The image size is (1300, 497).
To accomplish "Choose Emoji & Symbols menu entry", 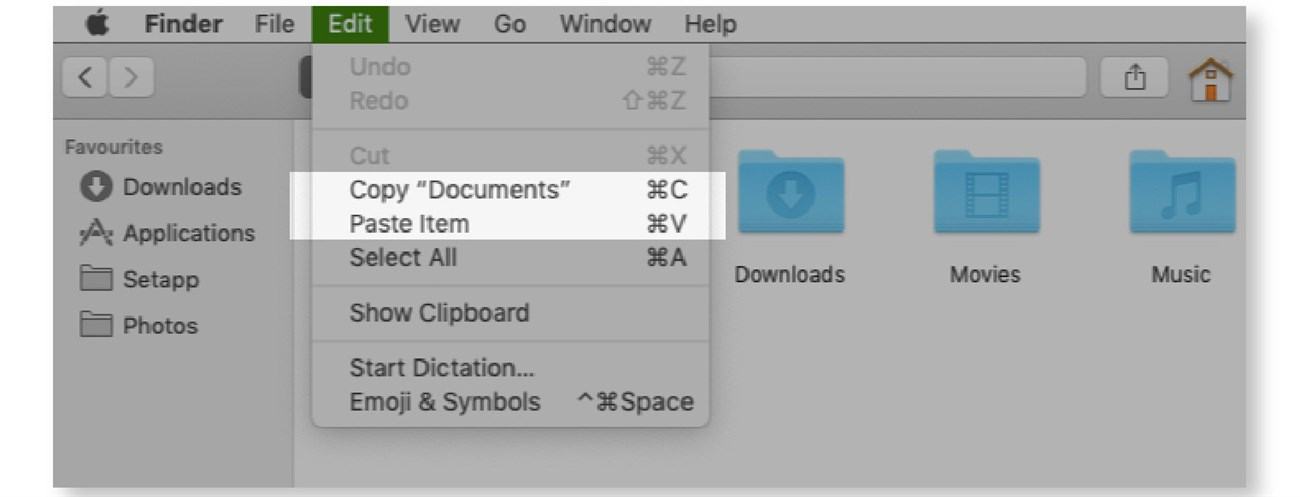I will (x=510, y=402).
